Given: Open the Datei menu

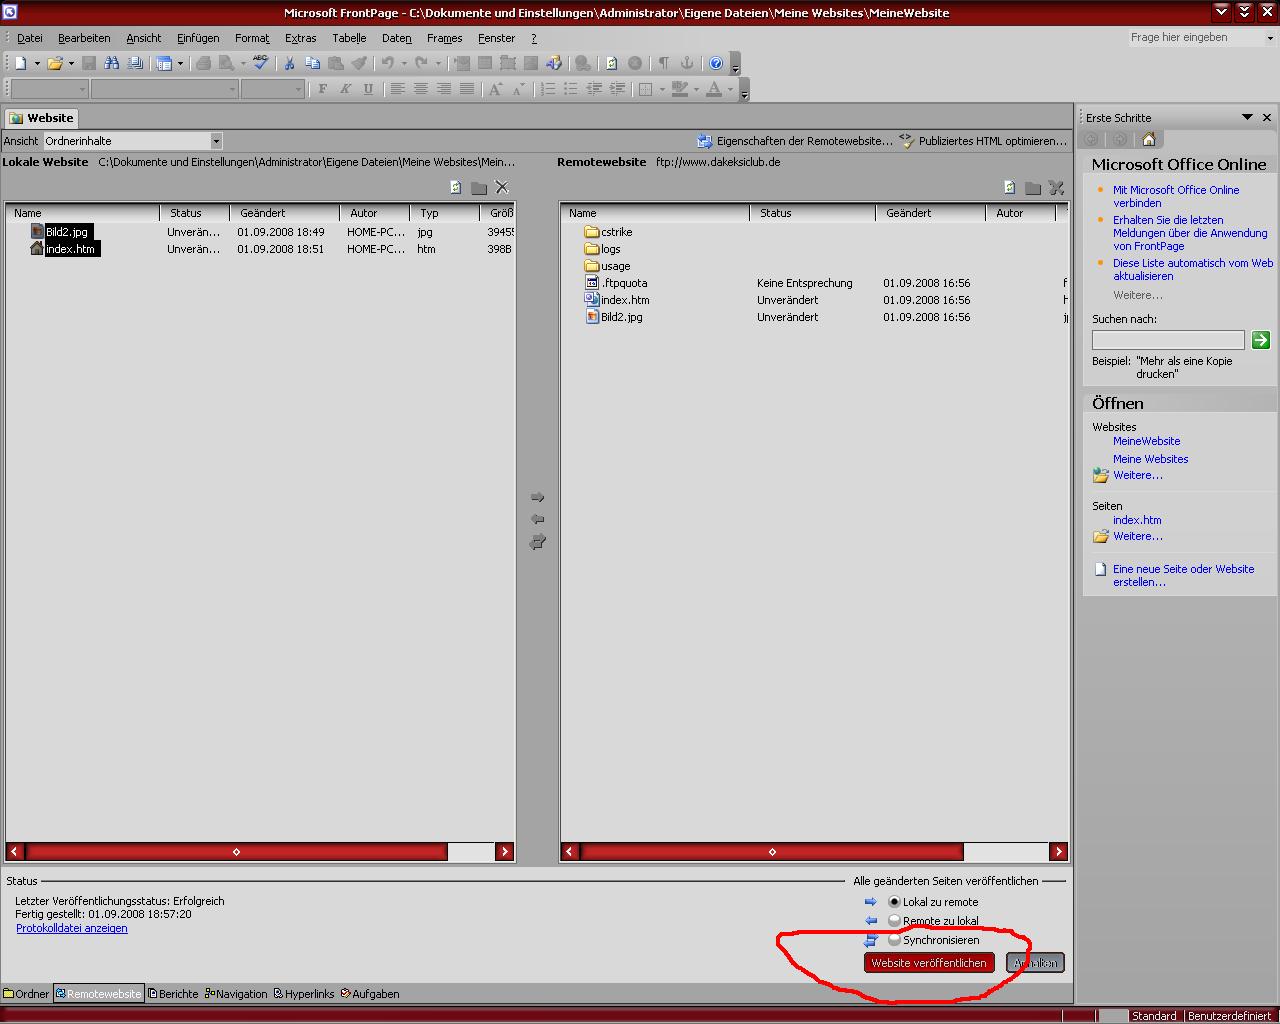Looking at the screenshot, I should (30, 38).
